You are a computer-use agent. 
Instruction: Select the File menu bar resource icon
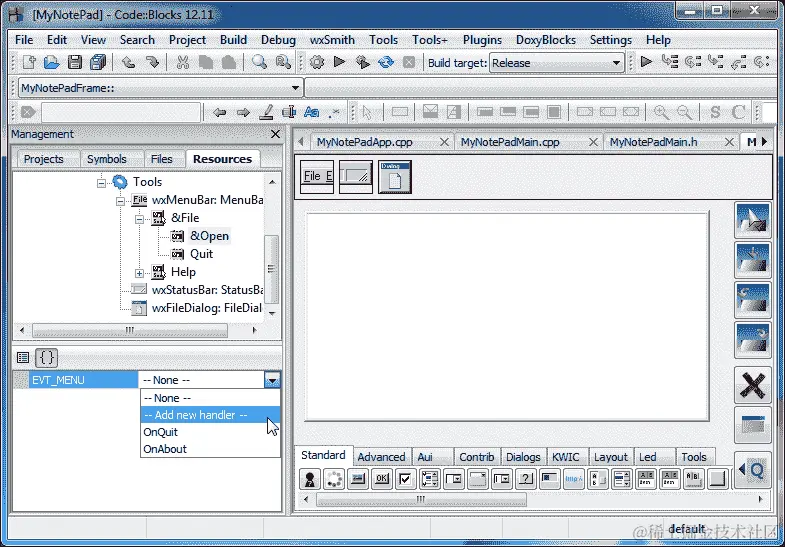tap(317, 177)
